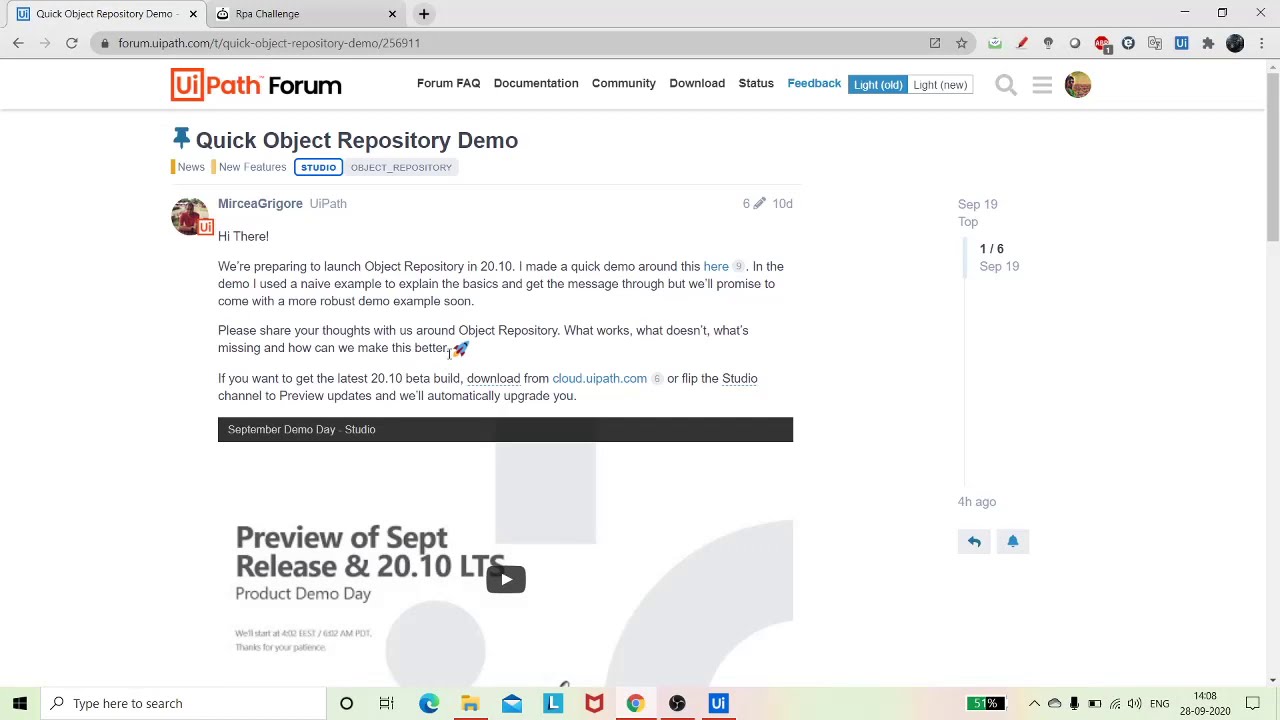Open the system tray overflow arrow
1280x720 pixels.
pos(1034,703)
